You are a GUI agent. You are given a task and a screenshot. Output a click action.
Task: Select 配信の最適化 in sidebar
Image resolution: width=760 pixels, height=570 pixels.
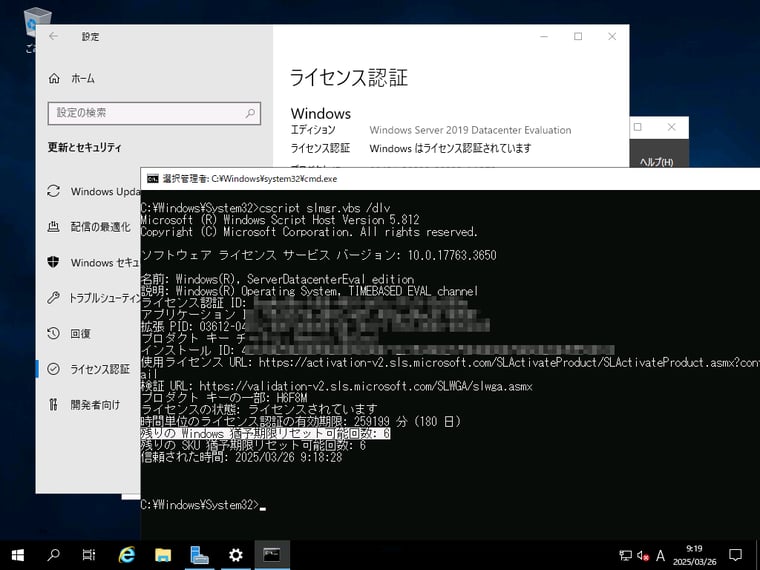(x=101, y=227)
